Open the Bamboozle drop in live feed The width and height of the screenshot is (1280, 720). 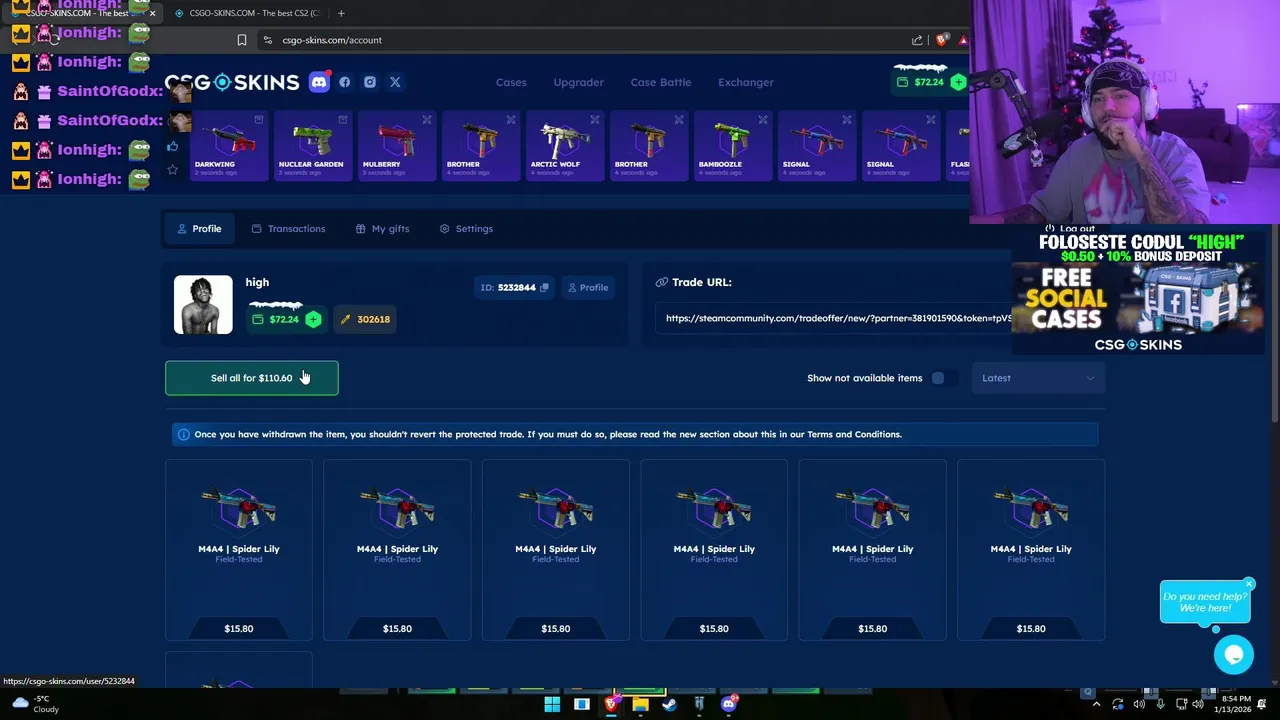[731, 145]
